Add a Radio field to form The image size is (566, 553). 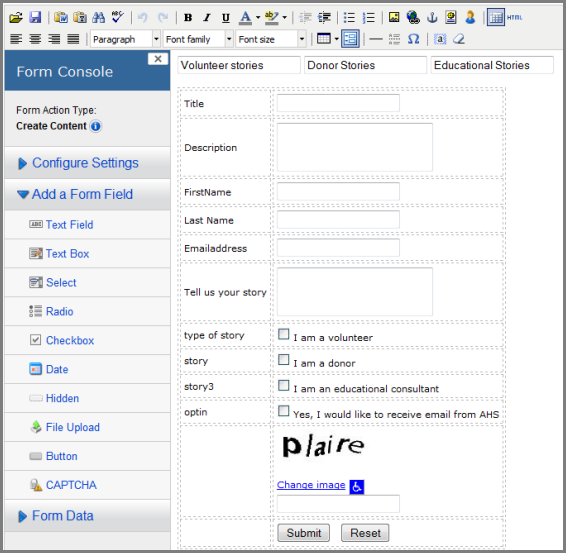coord(87,312)
